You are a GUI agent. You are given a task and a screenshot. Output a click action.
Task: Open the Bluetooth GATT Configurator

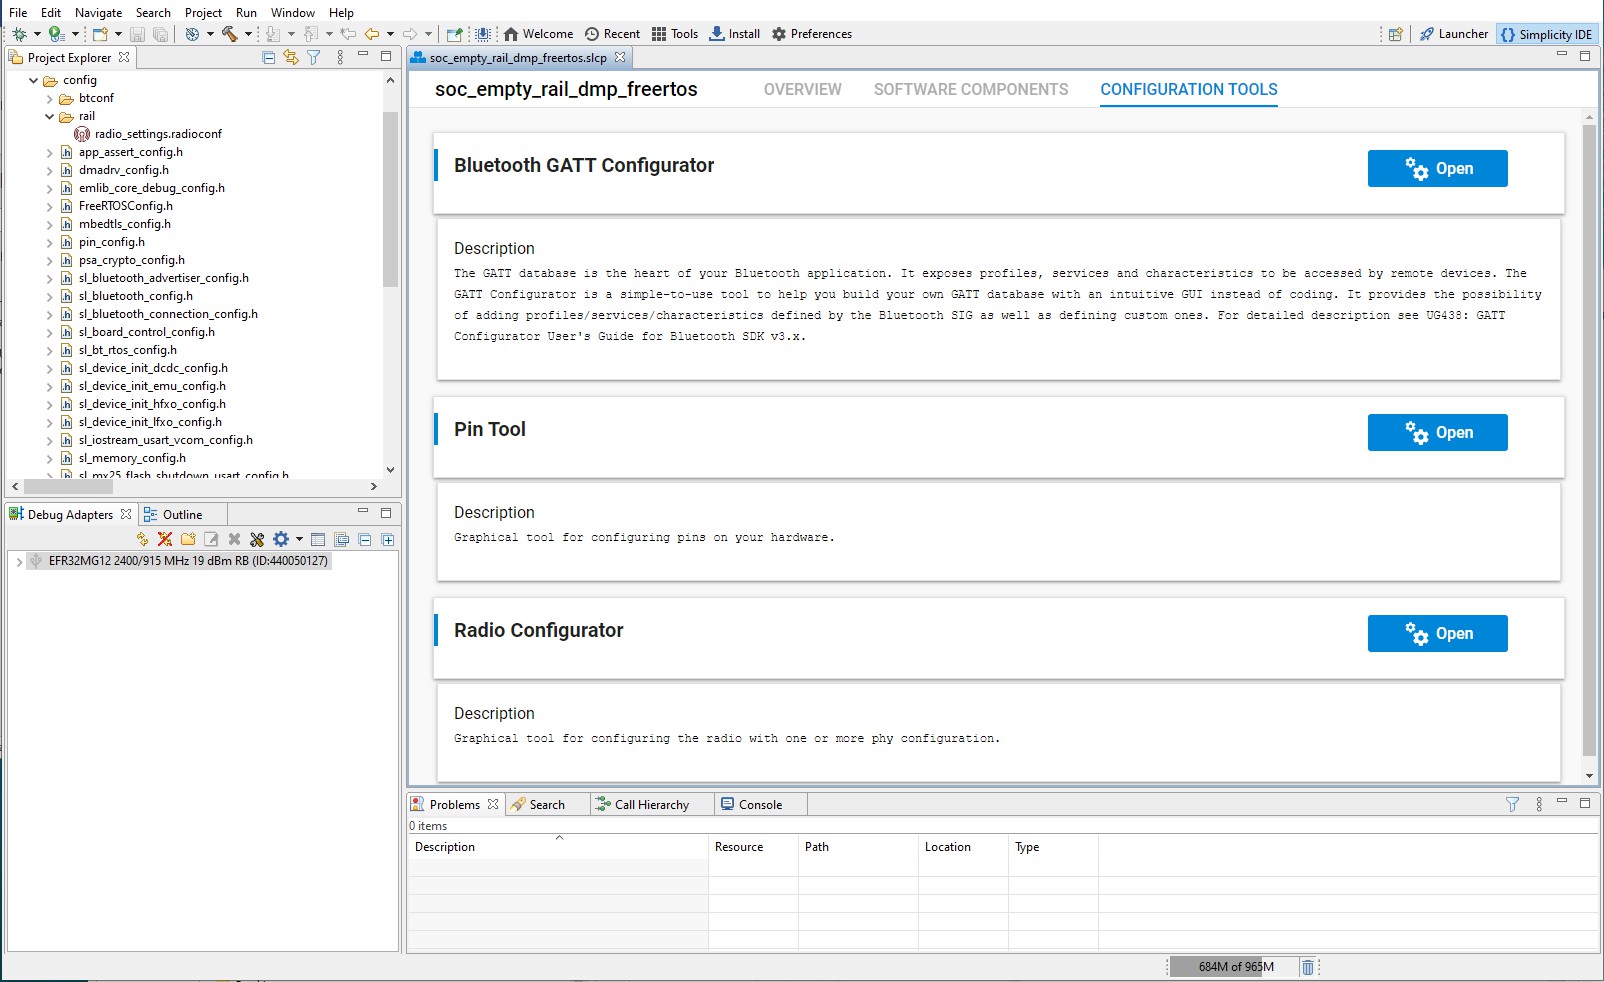pyautogui.click(x=1437, y=169)
